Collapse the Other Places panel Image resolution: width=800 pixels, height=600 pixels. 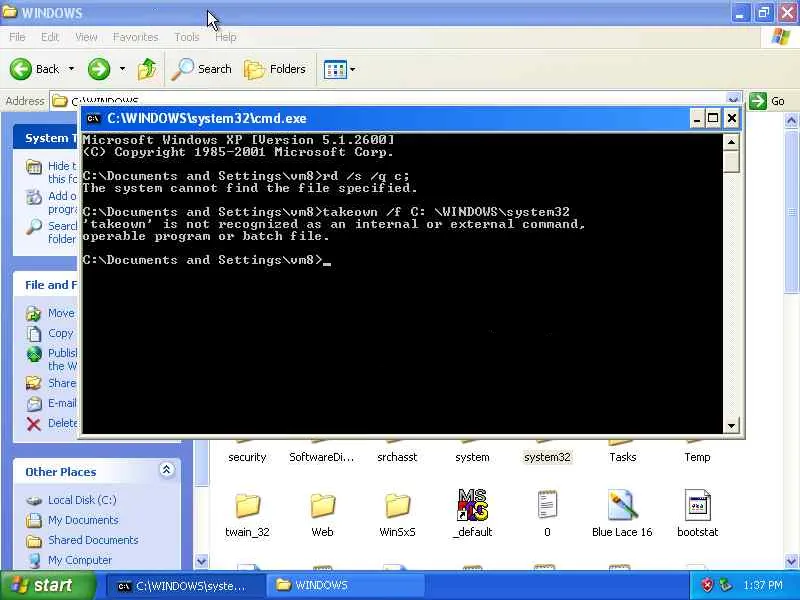(x=166, y=470)
